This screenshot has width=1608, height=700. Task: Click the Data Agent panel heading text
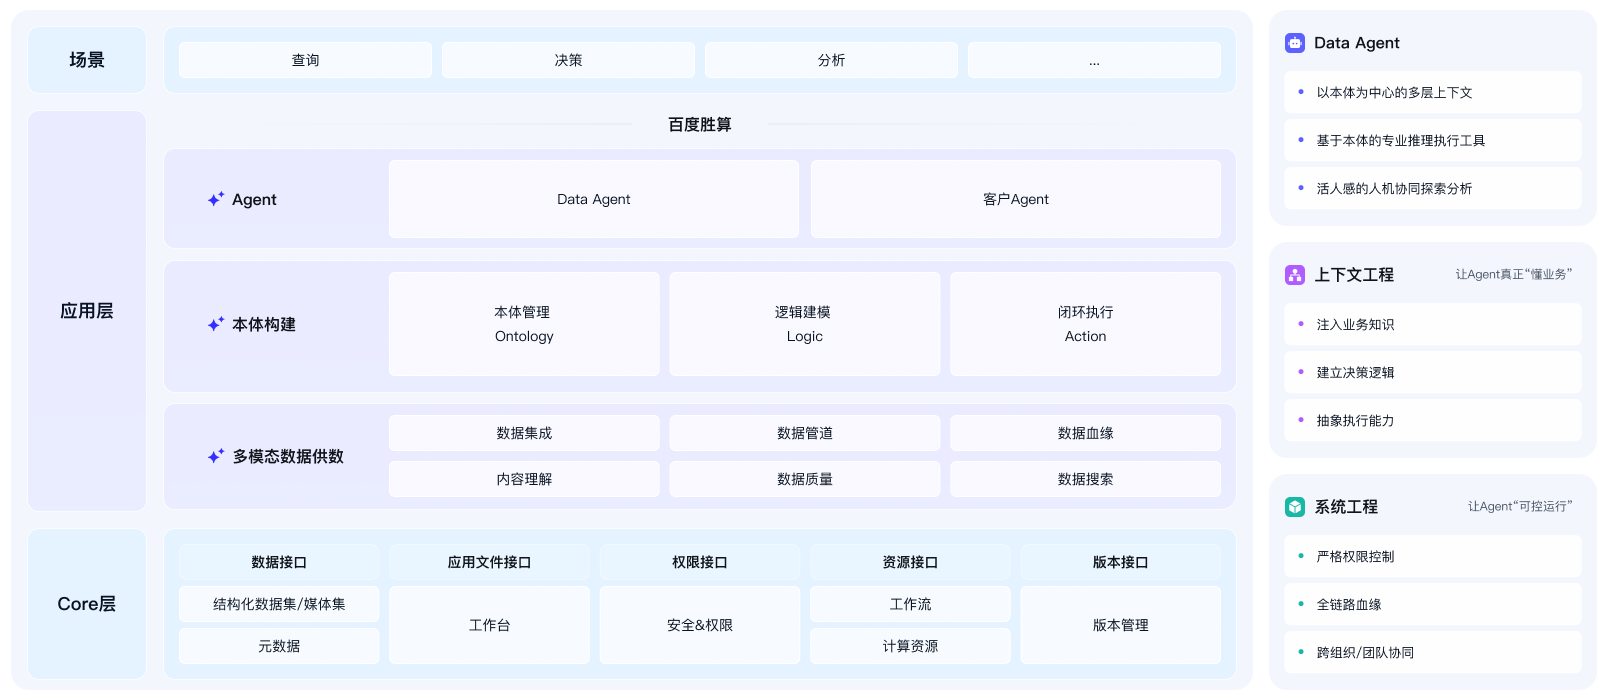[1357, 43]
